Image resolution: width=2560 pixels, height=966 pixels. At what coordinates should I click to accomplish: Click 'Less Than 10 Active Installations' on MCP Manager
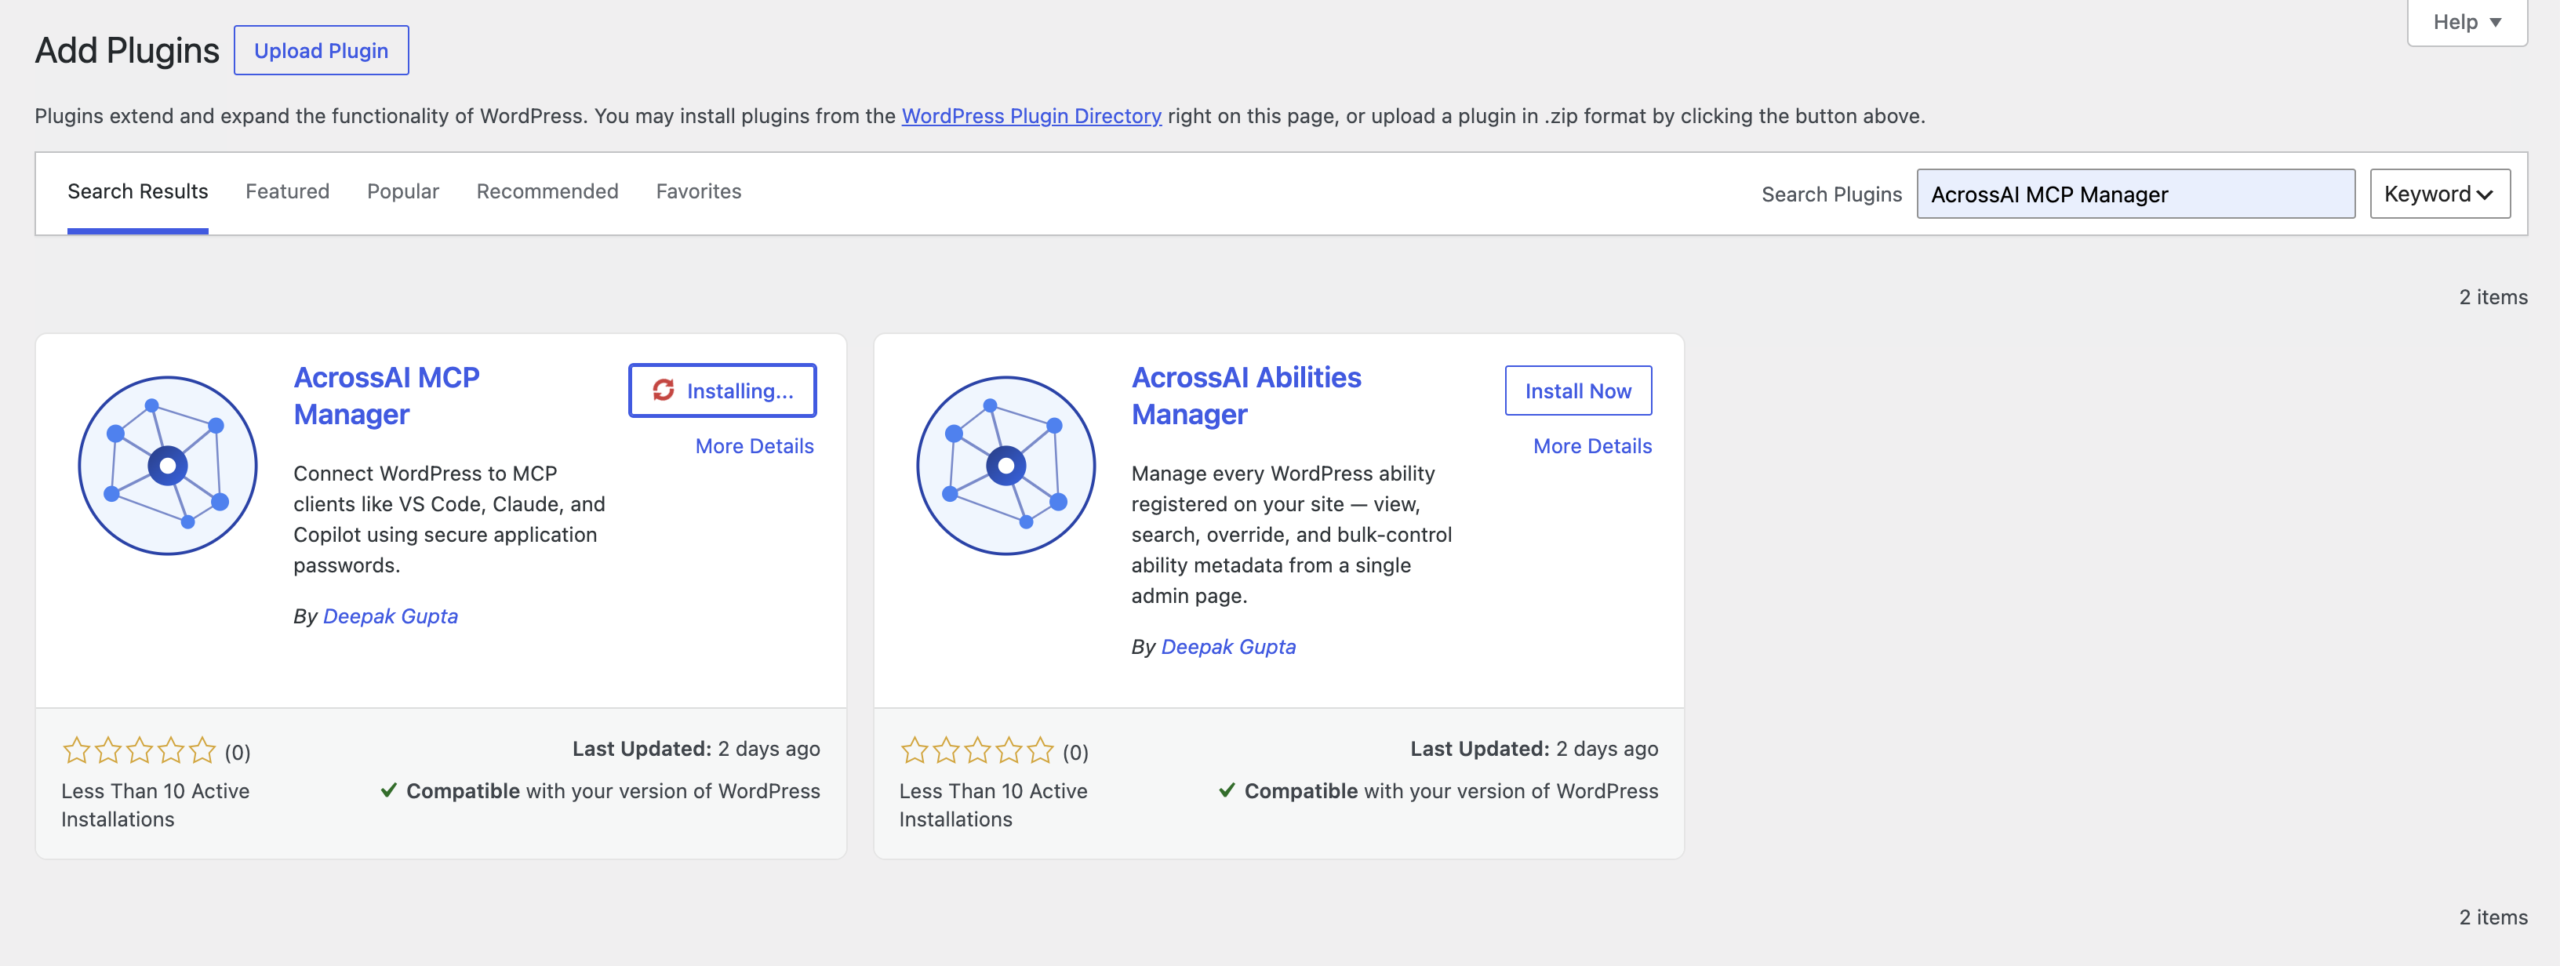pyautogui.click(x=155, y=805)
